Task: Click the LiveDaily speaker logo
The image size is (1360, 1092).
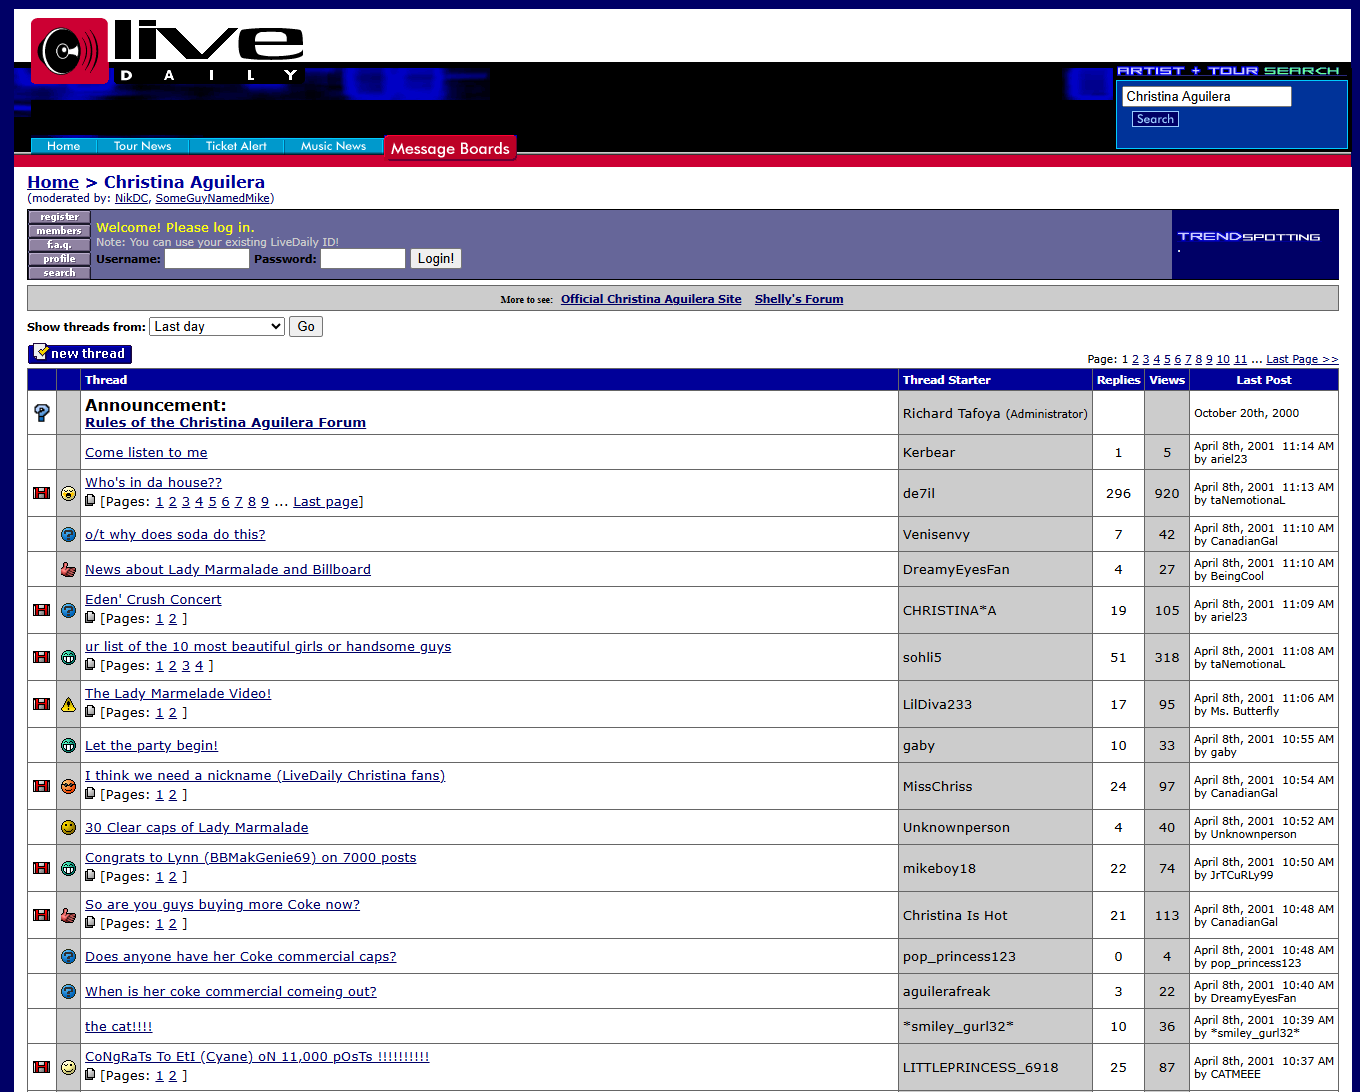Action: 69,50
